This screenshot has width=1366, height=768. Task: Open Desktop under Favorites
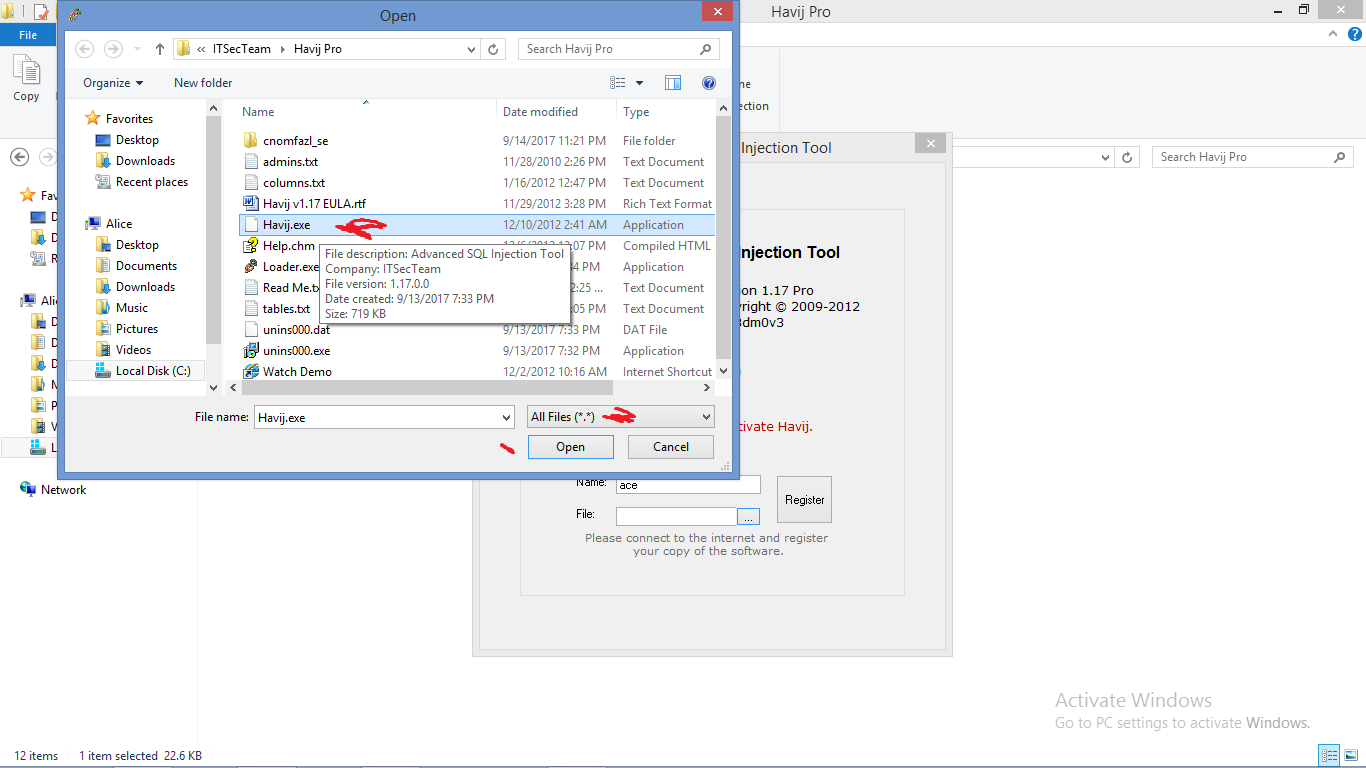point(137,140)
